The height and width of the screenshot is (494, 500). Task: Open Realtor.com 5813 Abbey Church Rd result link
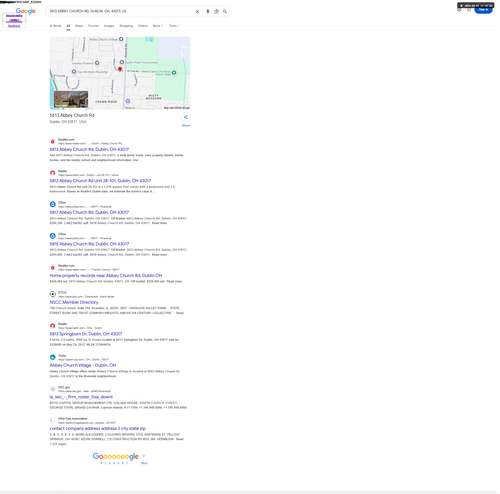click(89, 149)
